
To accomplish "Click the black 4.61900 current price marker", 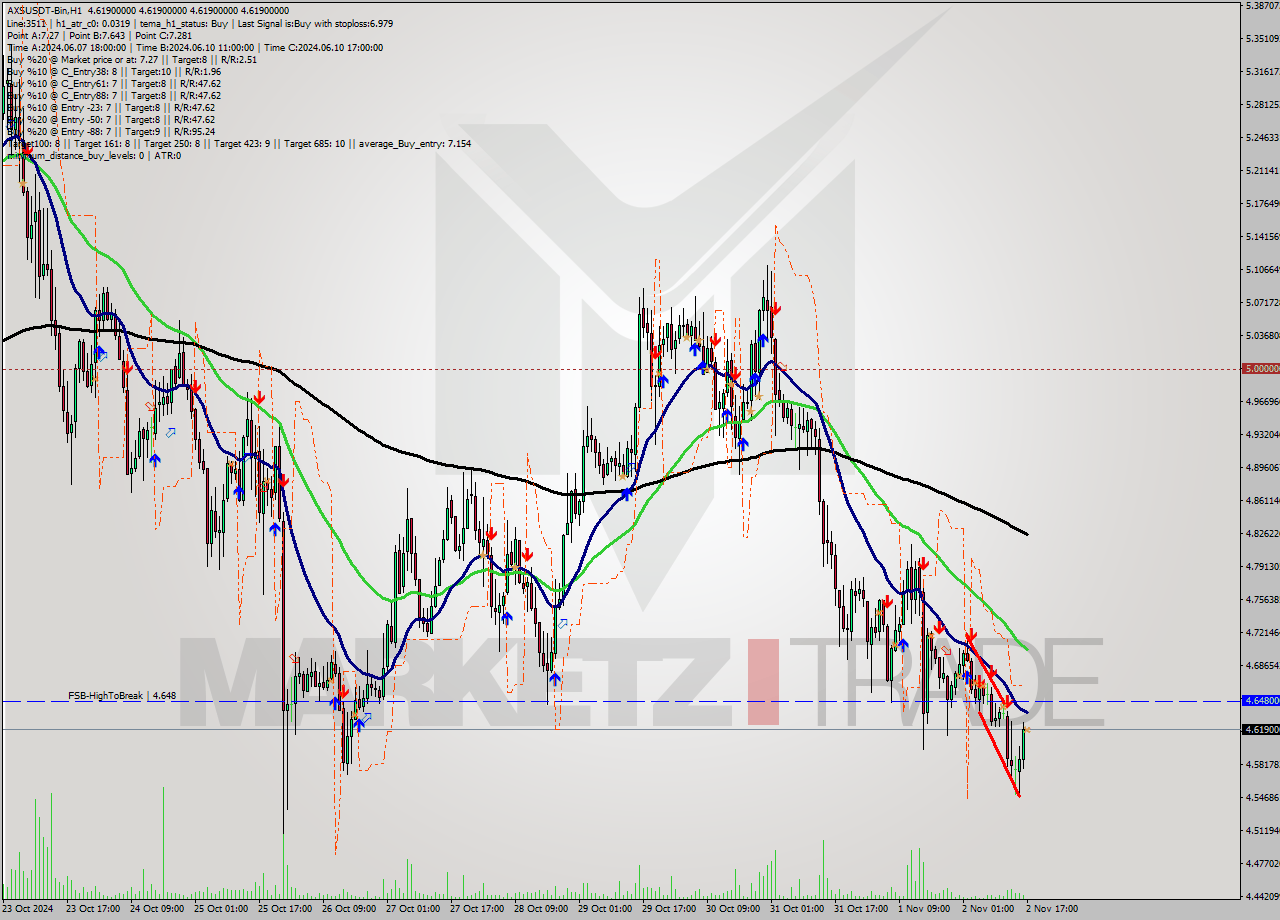I will (x=1260, y=730).
